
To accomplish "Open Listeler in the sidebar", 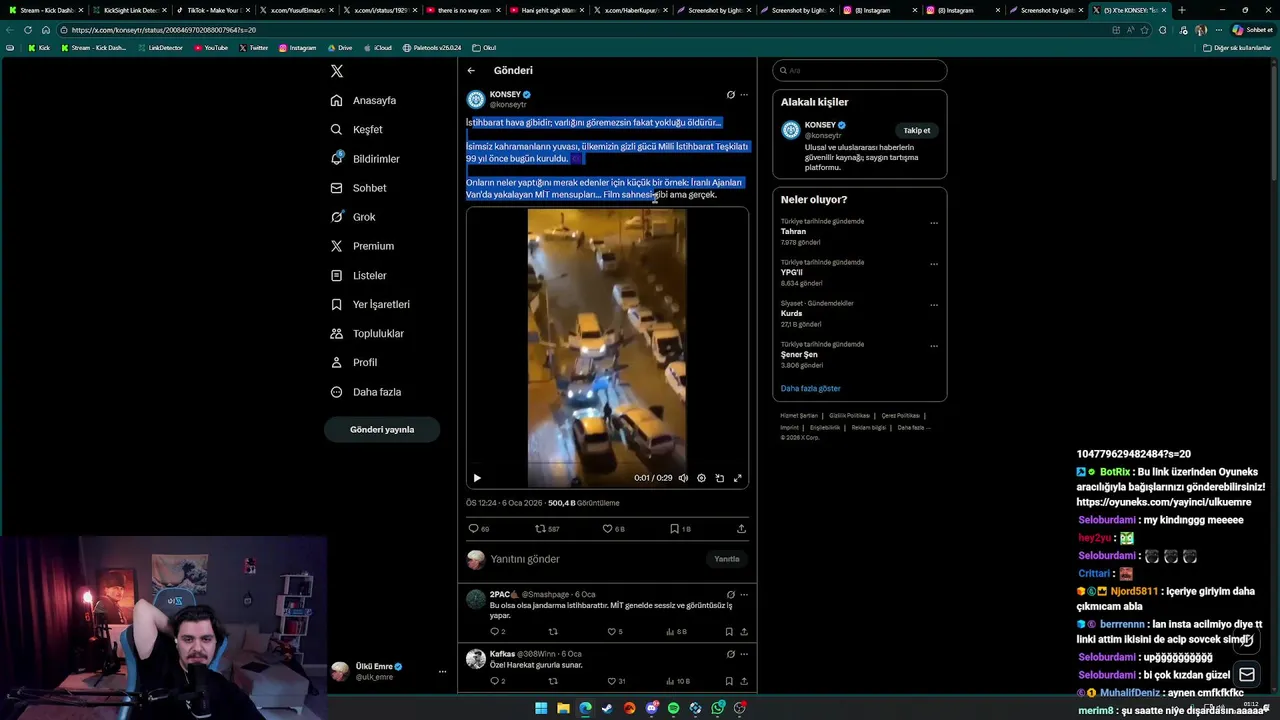I will coord(358,275).
